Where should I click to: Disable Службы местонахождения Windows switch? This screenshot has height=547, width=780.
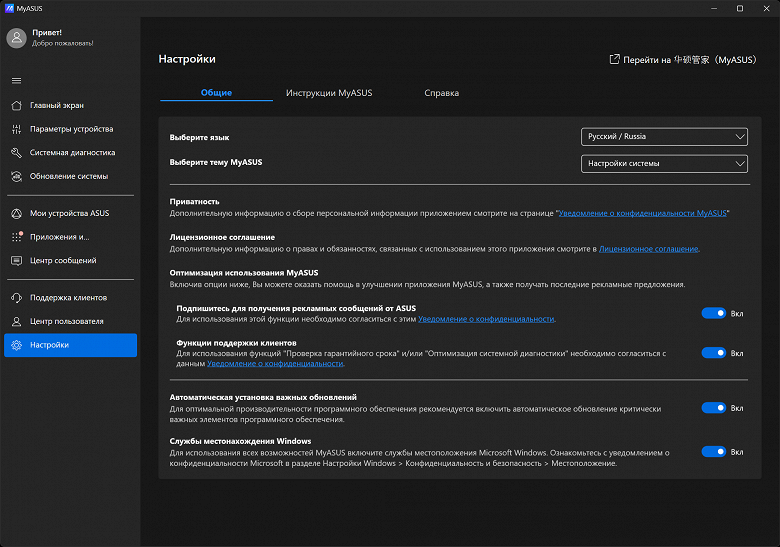point(713,452)
